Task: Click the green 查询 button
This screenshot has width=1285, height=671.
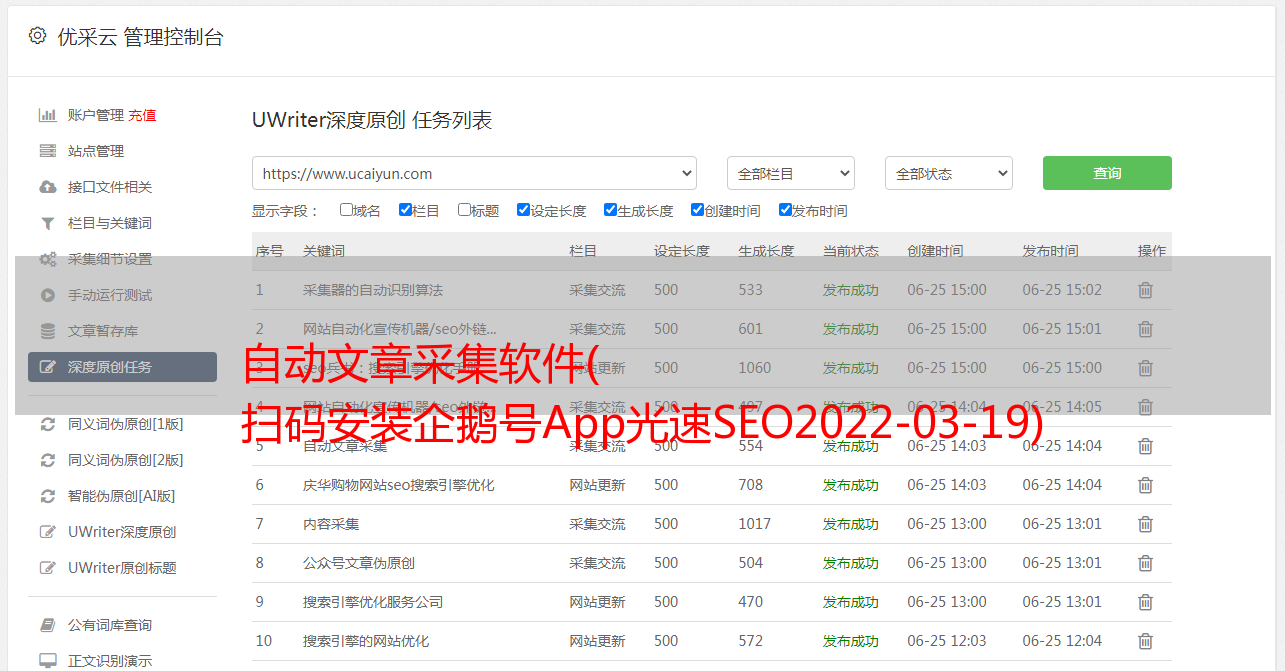Action: coord(1106,173)
